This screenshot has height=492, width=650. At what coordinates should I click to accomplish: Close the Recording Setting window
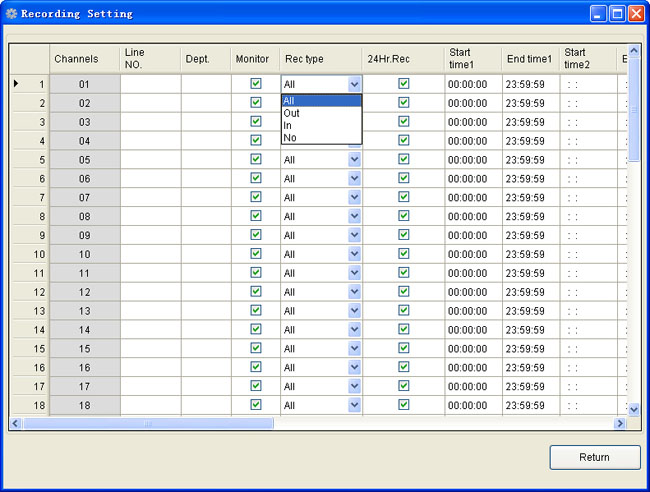636,14
